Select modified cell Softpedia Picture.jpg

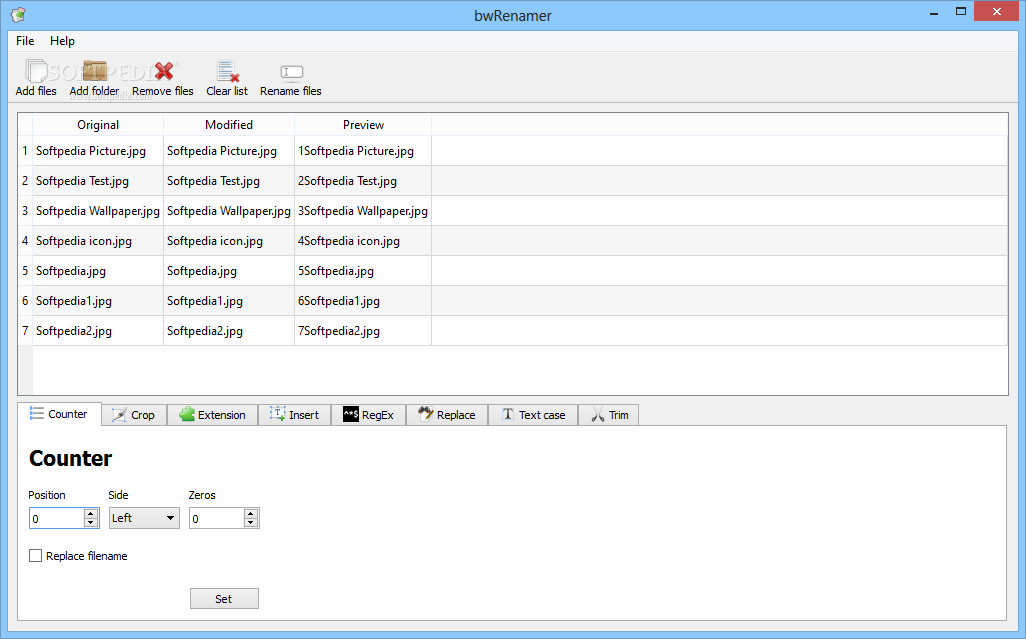tap(229, 151)
